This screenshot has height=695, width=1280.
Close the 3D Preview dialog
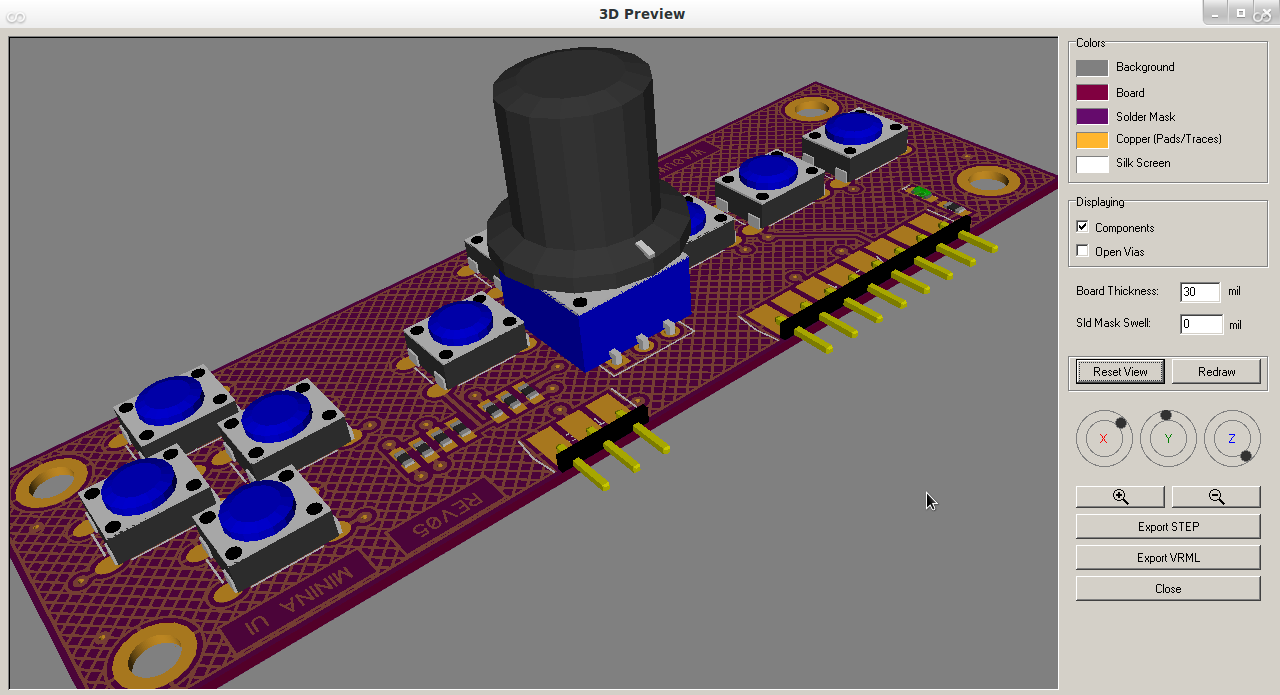(1167, 588)
